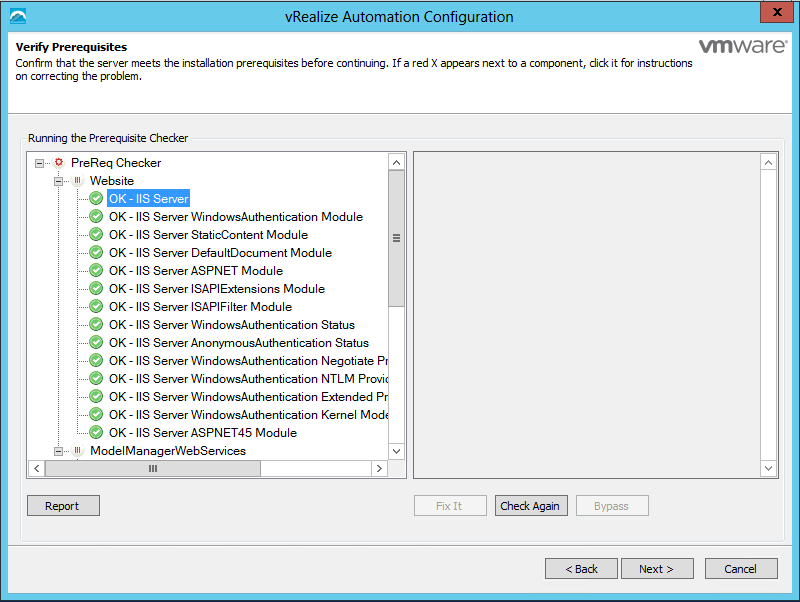Click the Check Again button
The width and height of the screenshot is (800, 602).
click(x=531, y=506)
